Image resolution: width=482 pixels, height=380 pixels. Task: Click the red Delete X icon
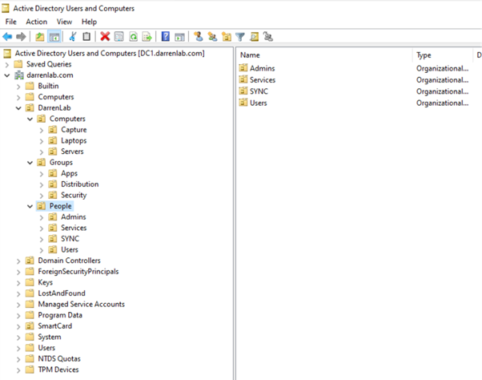(x=105, y=37)
